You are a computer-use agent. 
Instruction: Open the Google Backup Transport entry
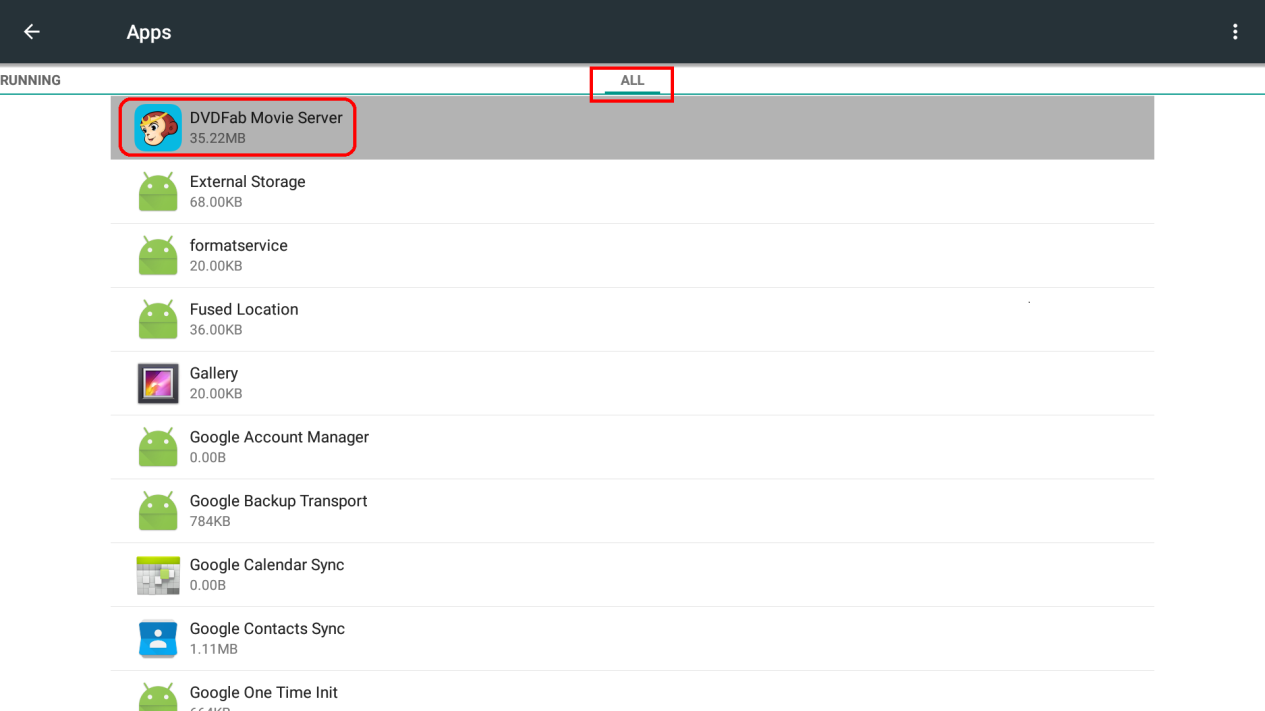(x=632, y=511)
